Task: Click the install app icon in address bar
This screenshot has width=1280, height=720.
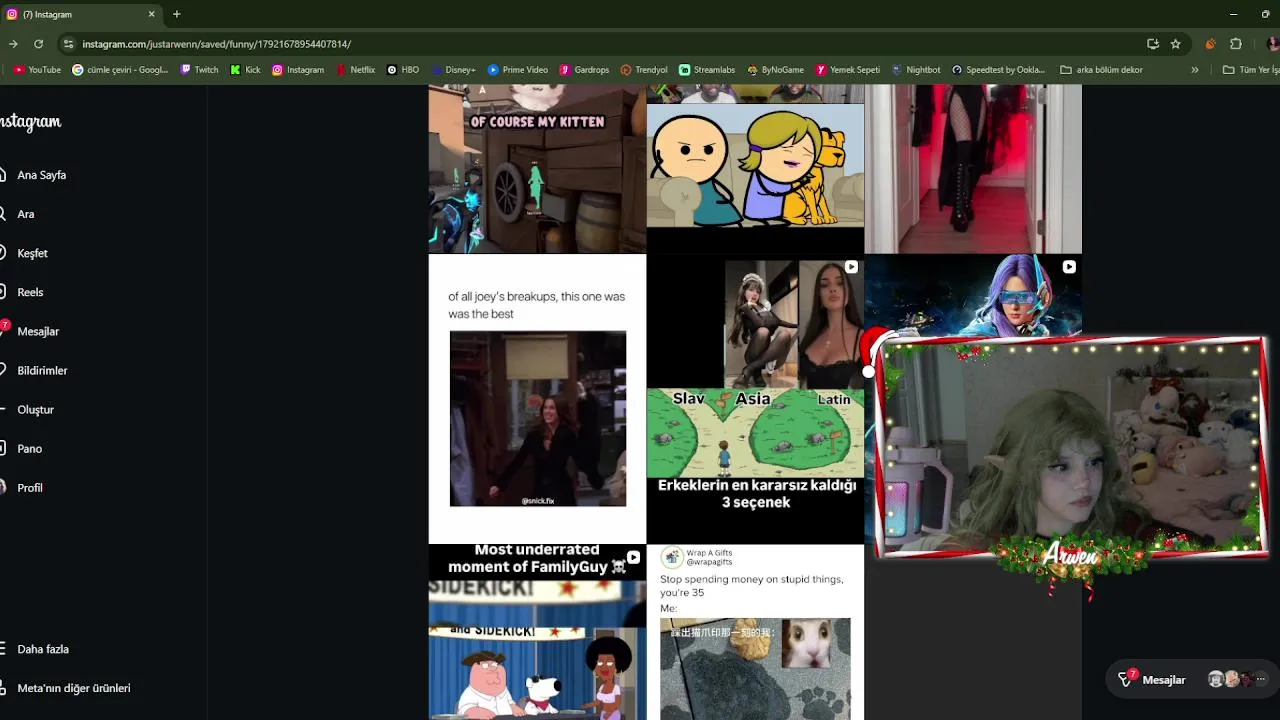Action: (1153, 44)
